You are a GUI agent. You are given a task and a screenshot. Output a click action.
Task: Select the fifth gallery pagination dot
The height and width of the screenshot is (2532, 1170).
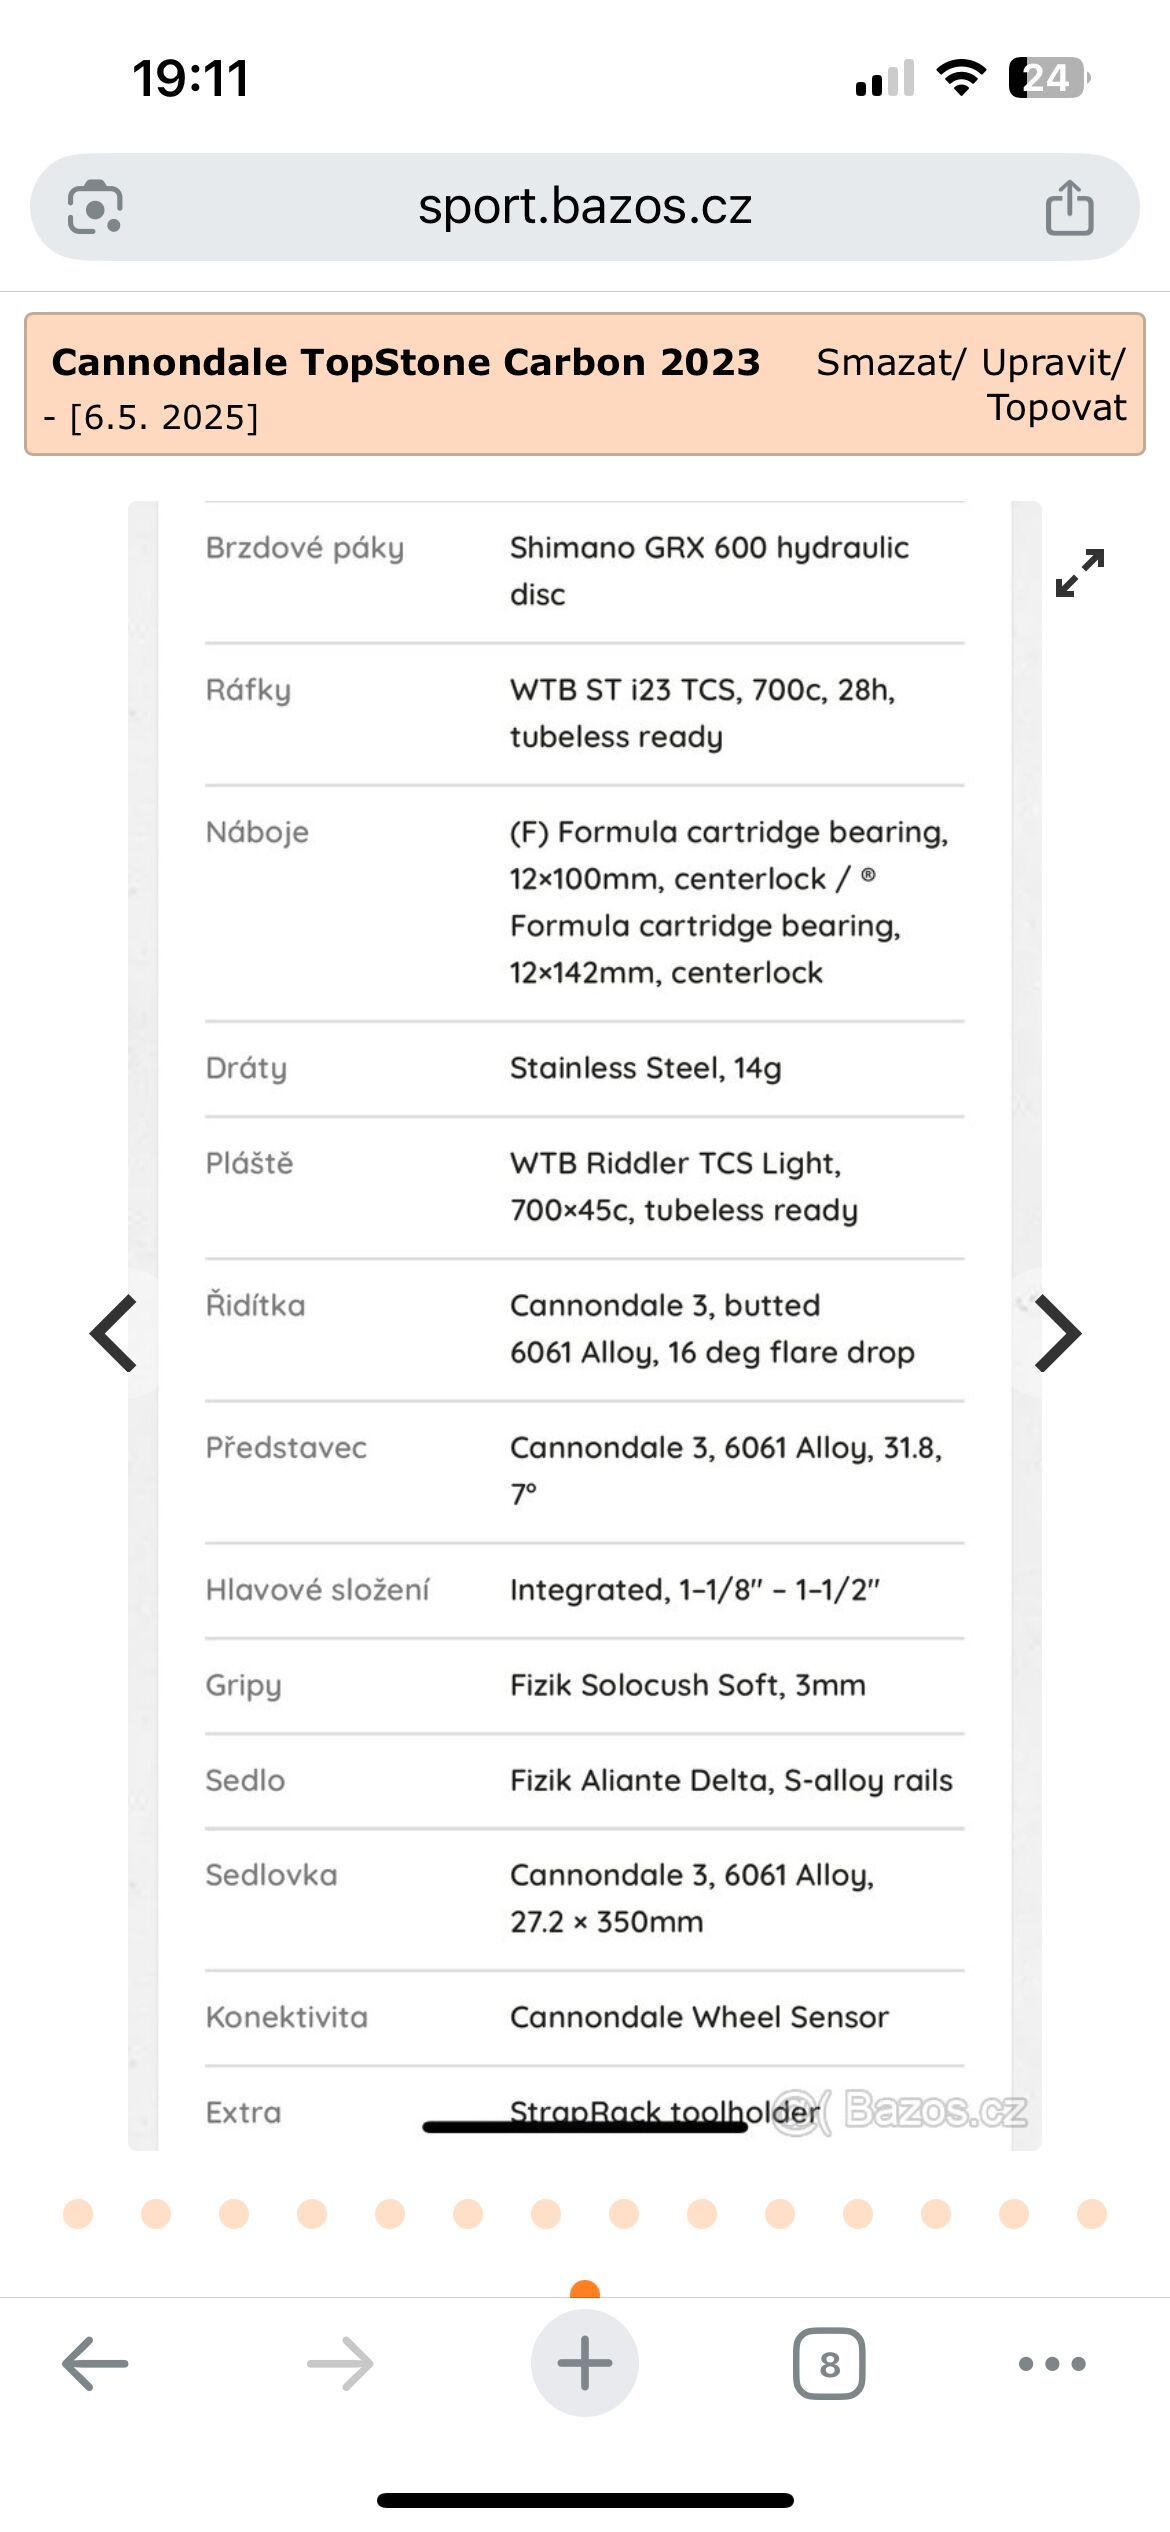tap(390, 2214)
